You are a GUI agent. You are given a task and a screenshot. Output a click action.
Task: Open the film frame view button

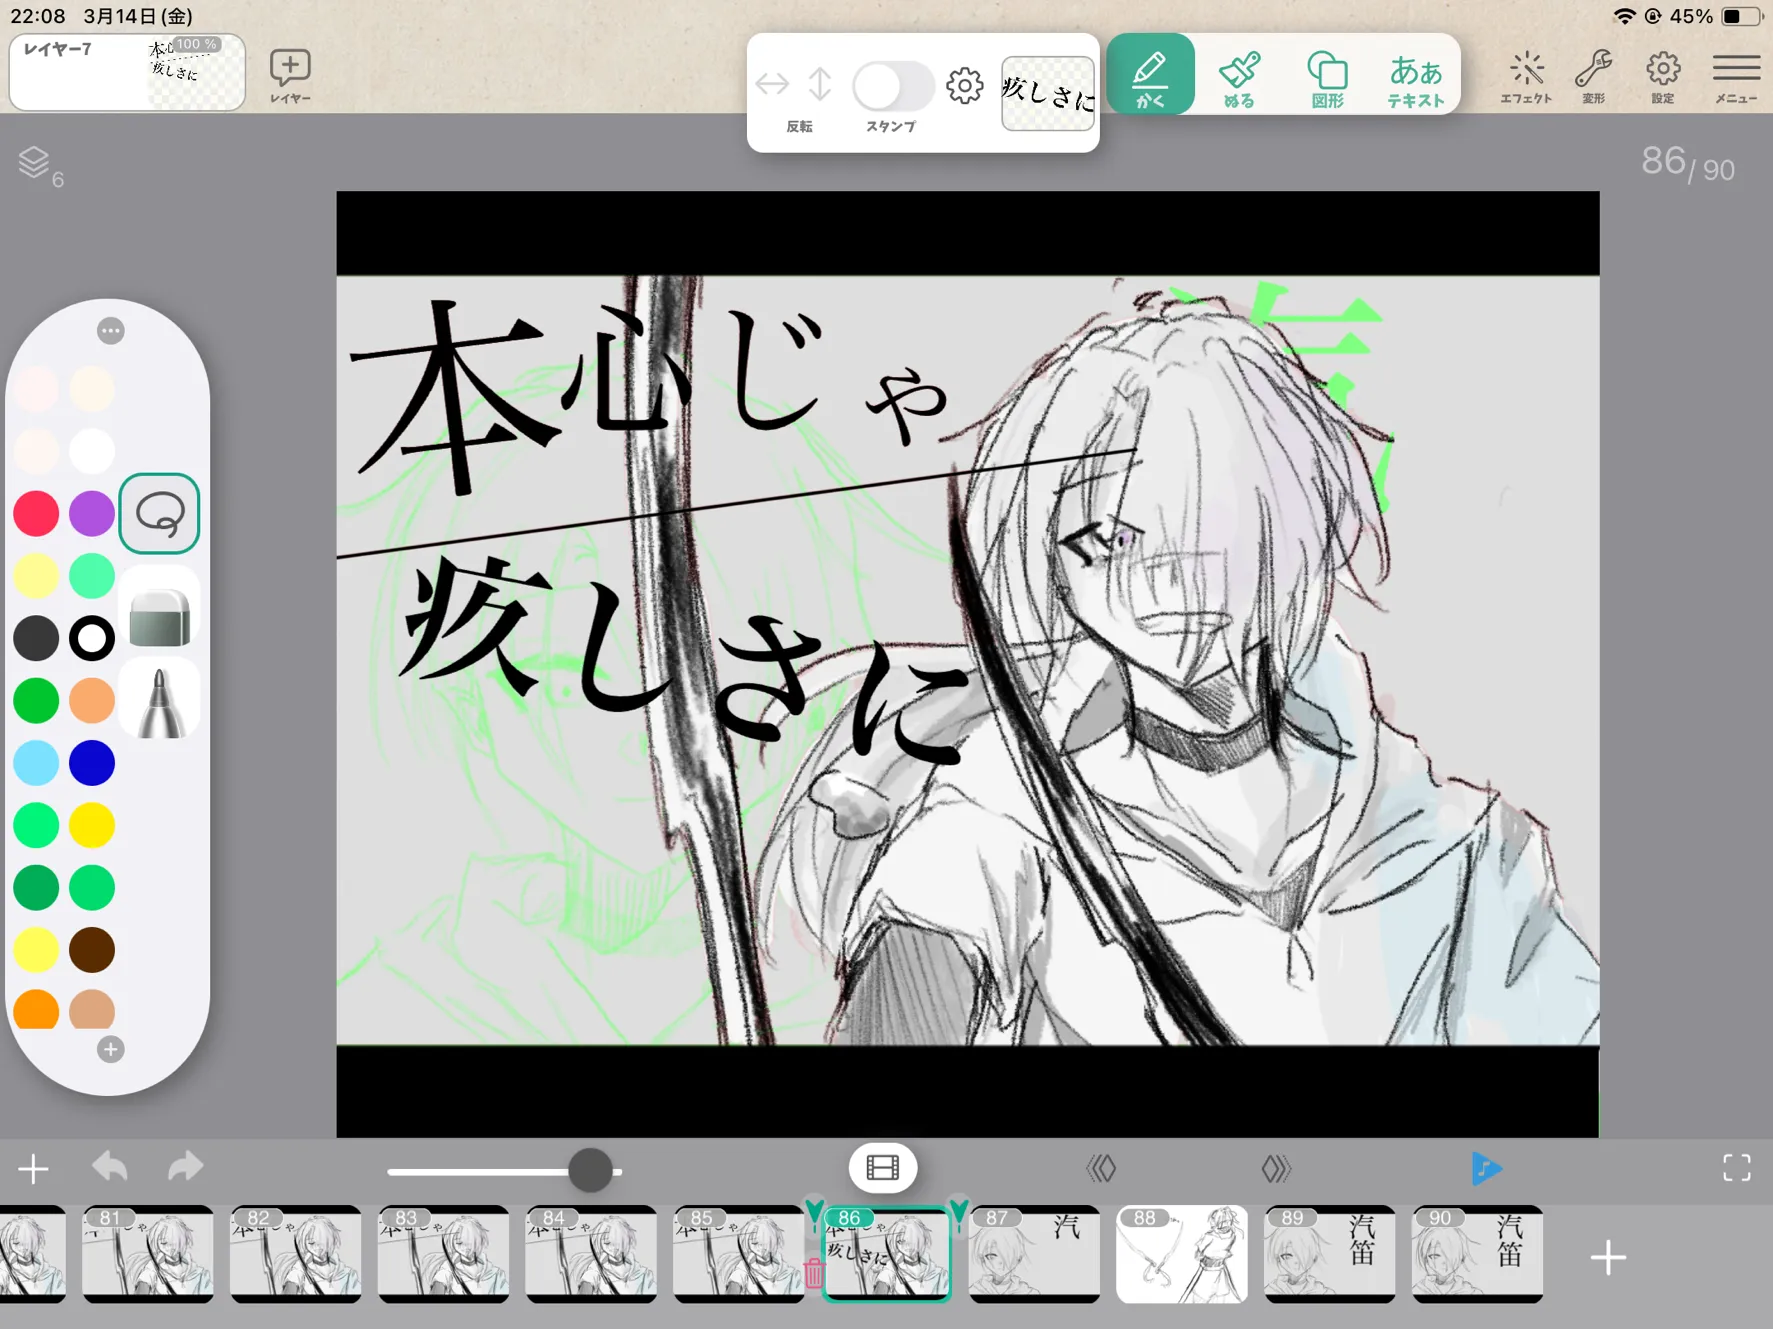tap(883, 1167)
